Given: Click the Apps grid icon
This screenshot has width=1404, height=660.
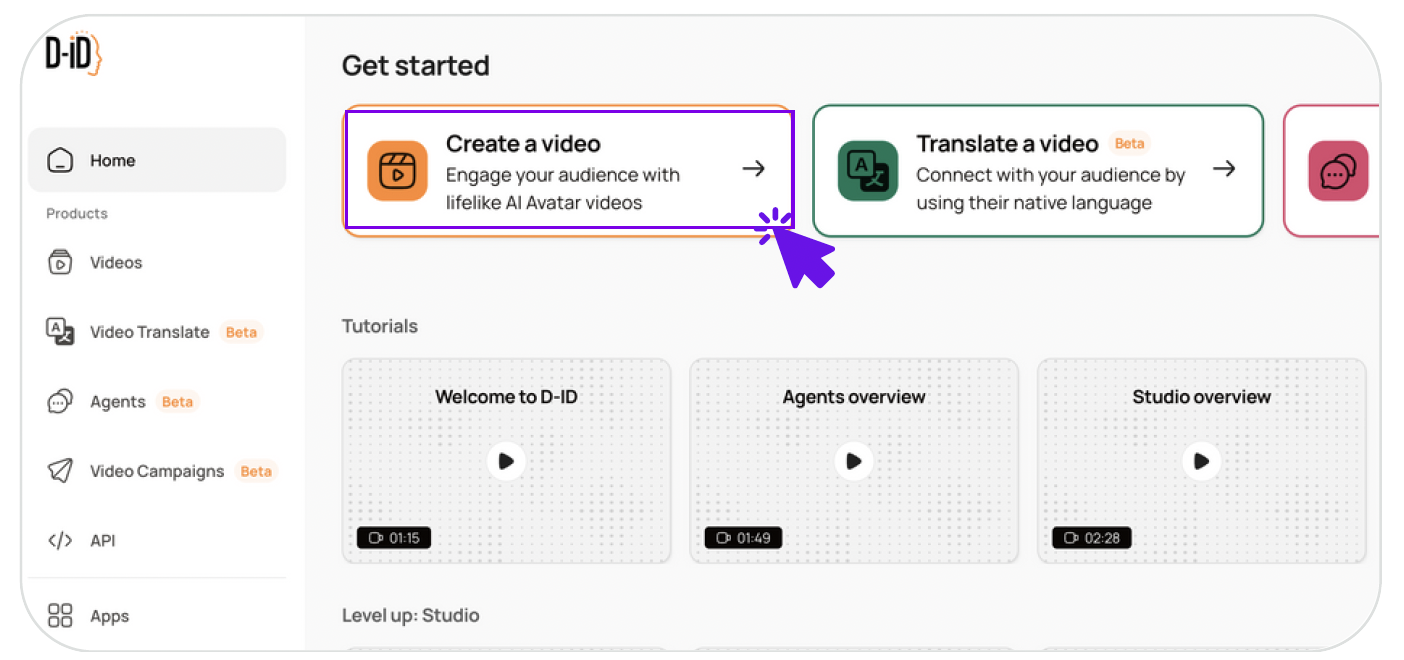Looking at the screenshot, I should click(61, 616).
